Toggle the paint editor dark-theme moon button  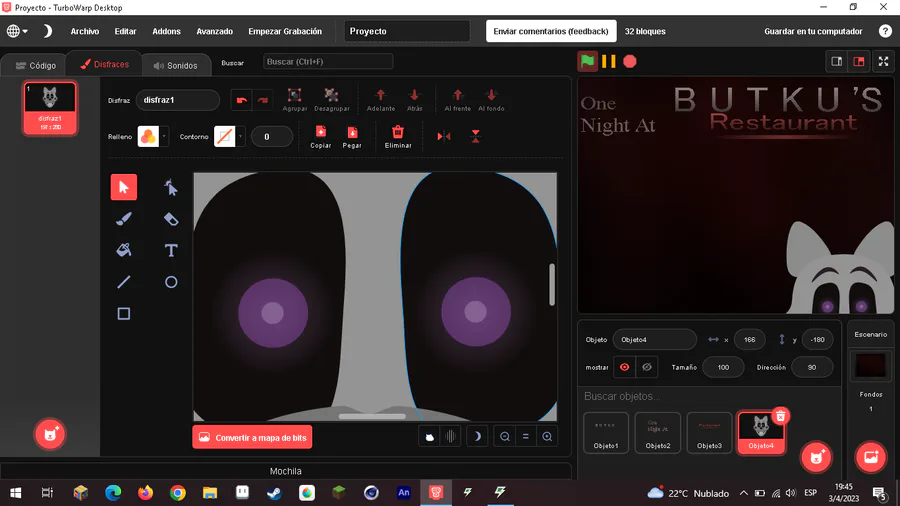477,437
